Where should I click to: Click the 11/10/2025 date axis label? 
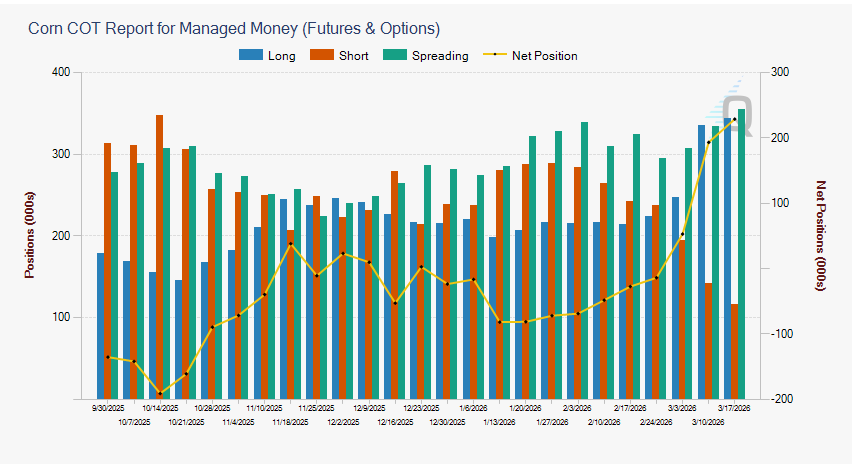tap(264, 408)
